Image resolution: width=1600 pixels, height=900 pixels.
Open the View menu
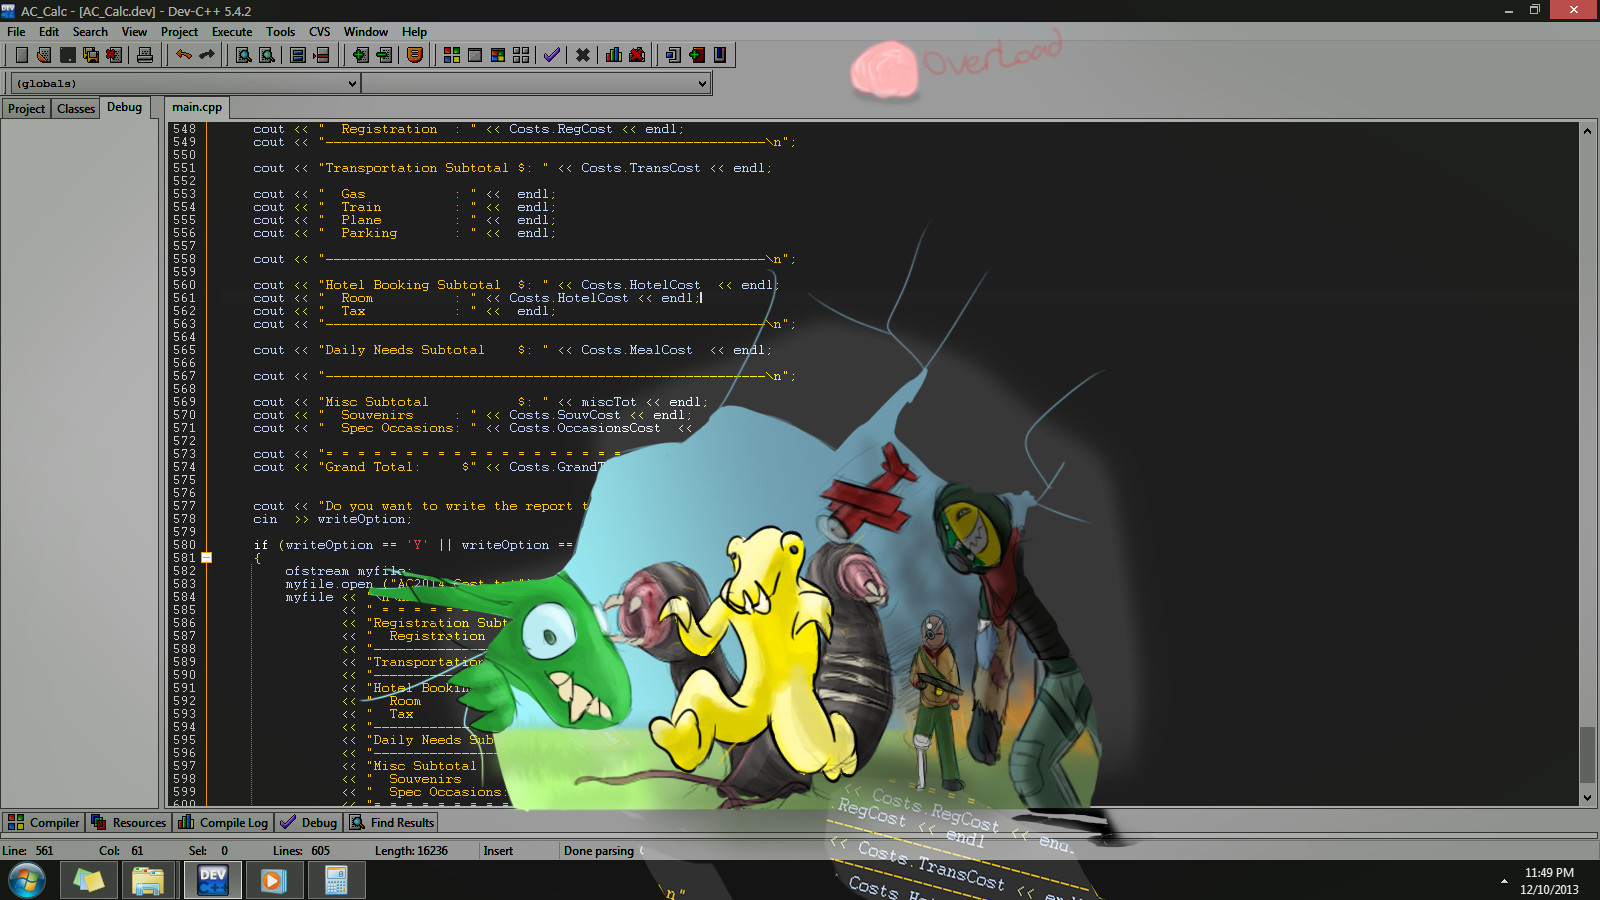(x=134, y=32)
